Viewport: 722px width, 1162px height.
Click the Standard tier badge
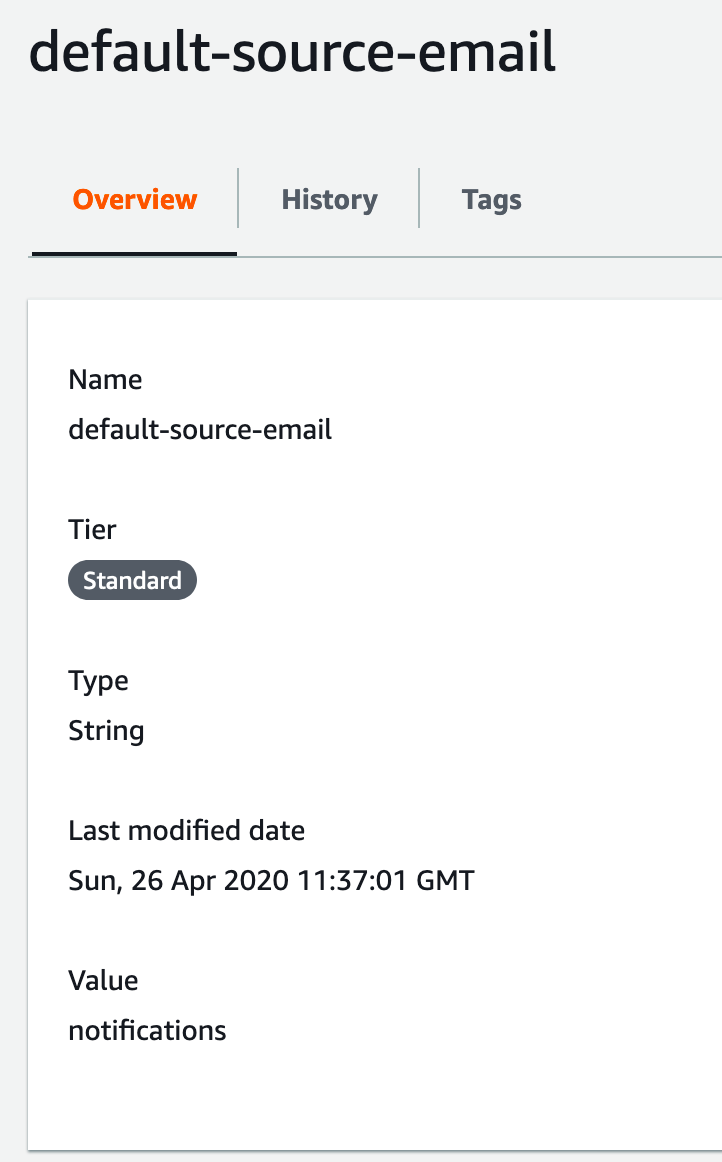pyautogui.click(x=132, y=580)
